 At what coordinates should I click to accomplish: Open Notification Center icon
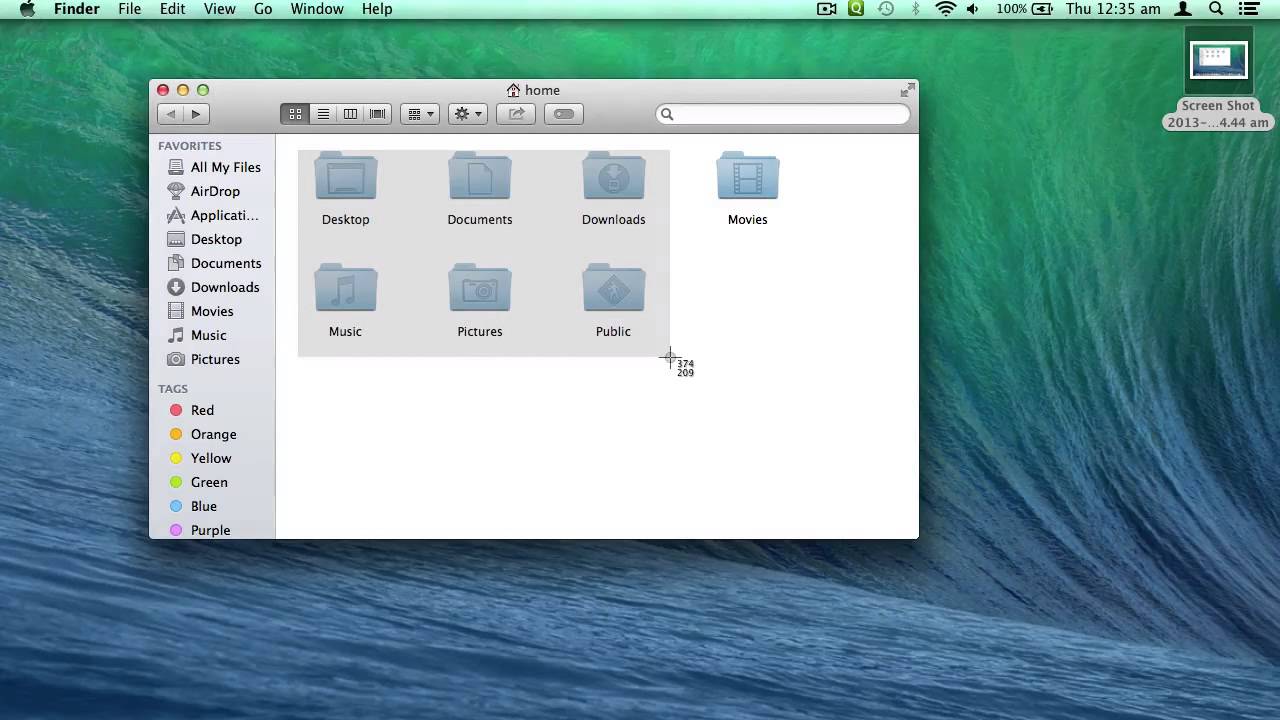[1248, 9]
